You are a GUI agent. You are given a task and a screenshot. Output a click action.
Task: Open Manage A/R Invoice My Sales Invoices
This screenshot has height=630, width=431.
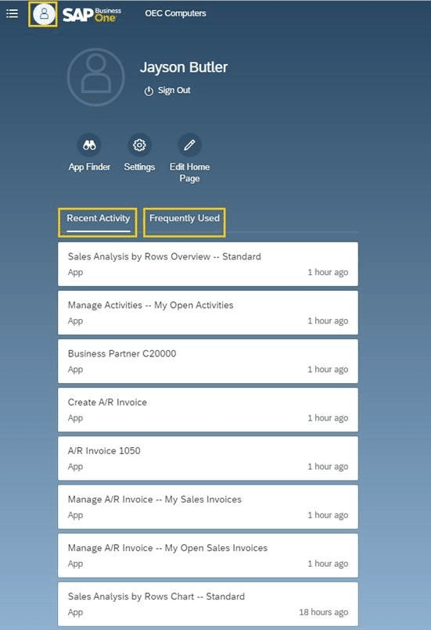208,507
